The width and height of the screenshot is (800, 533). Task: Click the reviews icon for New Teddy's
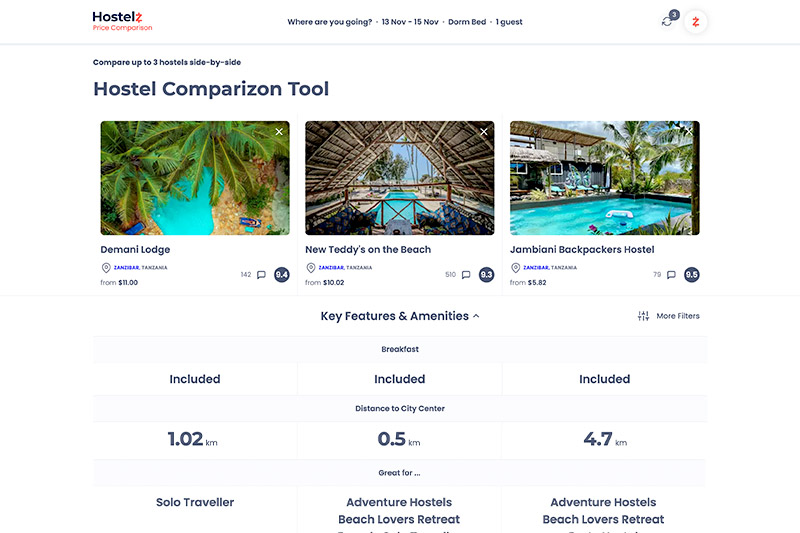(x=466, y=275)
